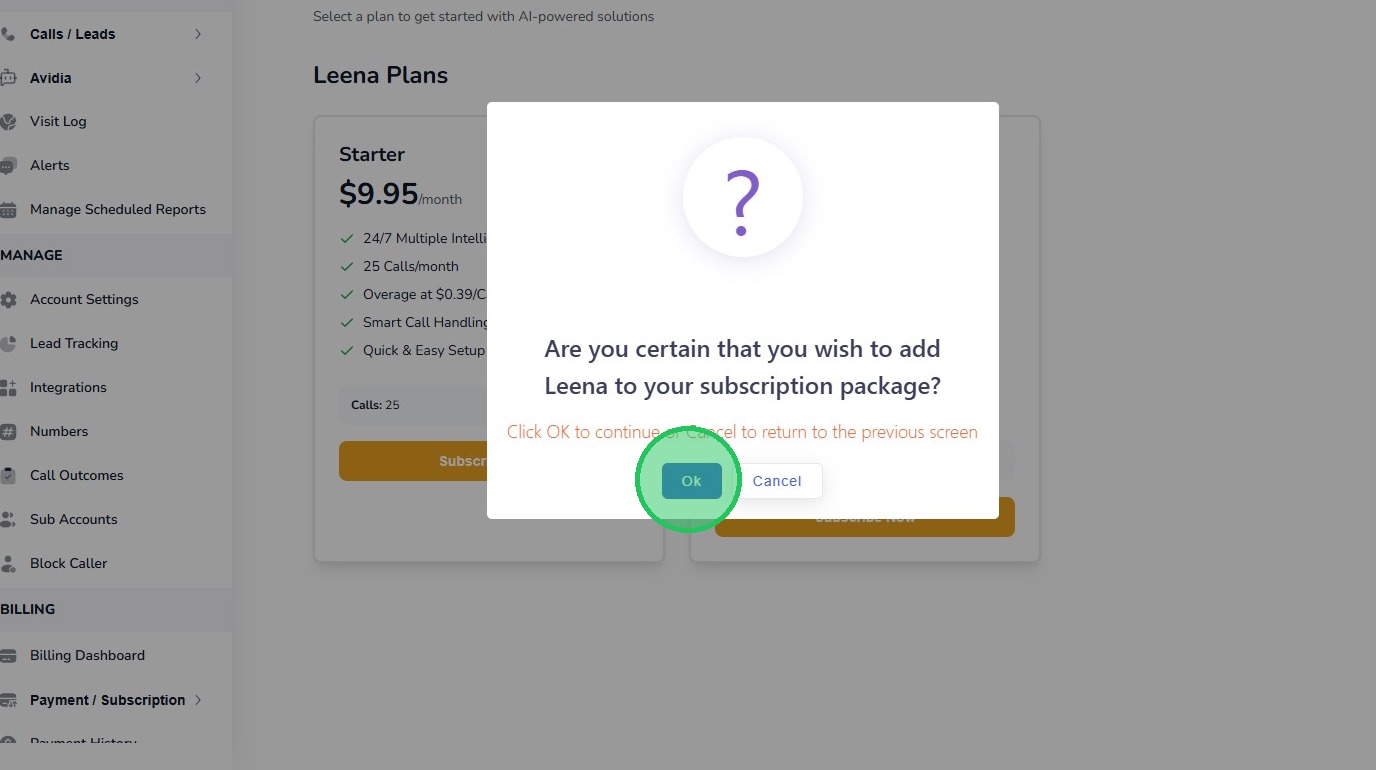This screenshot has width=1376, height=770.
Task: Confirm the subscription by clicking Ok
Action: click(x=691, y=481)
